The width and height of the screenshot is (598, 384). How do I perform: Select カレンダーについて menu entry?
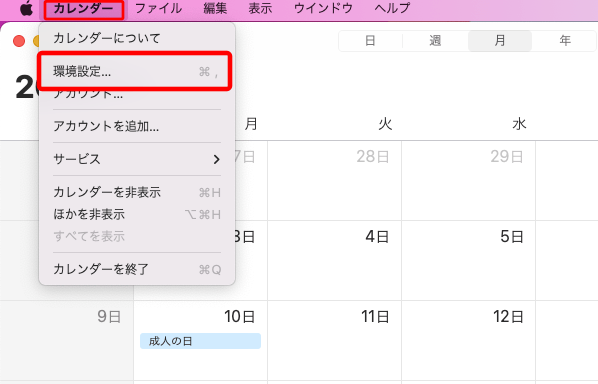[x=137, y=38]
